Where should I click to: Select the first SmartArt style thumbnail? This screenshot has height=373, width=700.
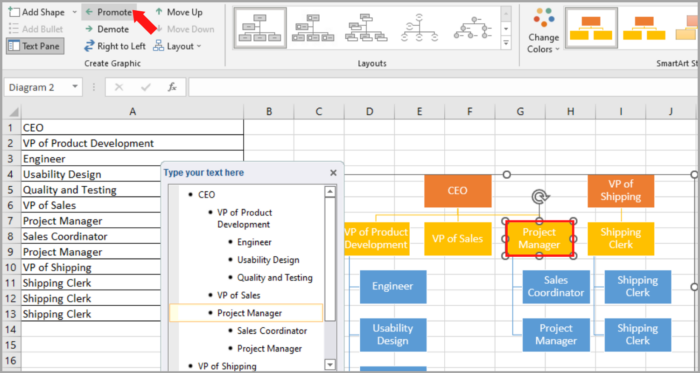click(x=591, y=28)
